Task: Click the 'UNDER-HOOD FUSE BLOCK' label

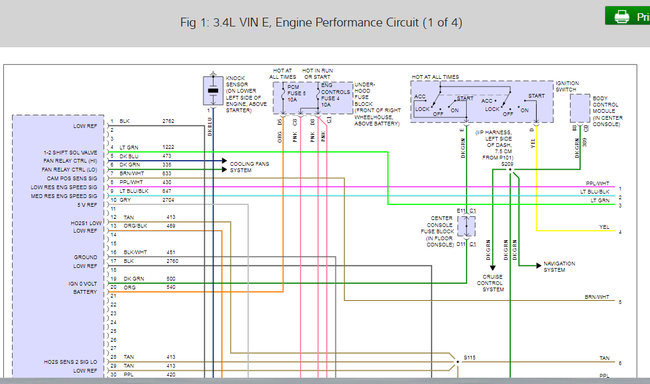Action: pos(364,94)
